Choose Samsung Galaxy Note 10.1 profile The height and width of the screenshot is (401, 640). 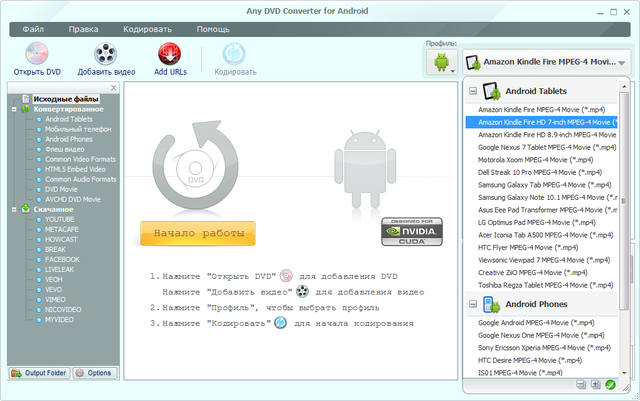(x=542, y=197)
